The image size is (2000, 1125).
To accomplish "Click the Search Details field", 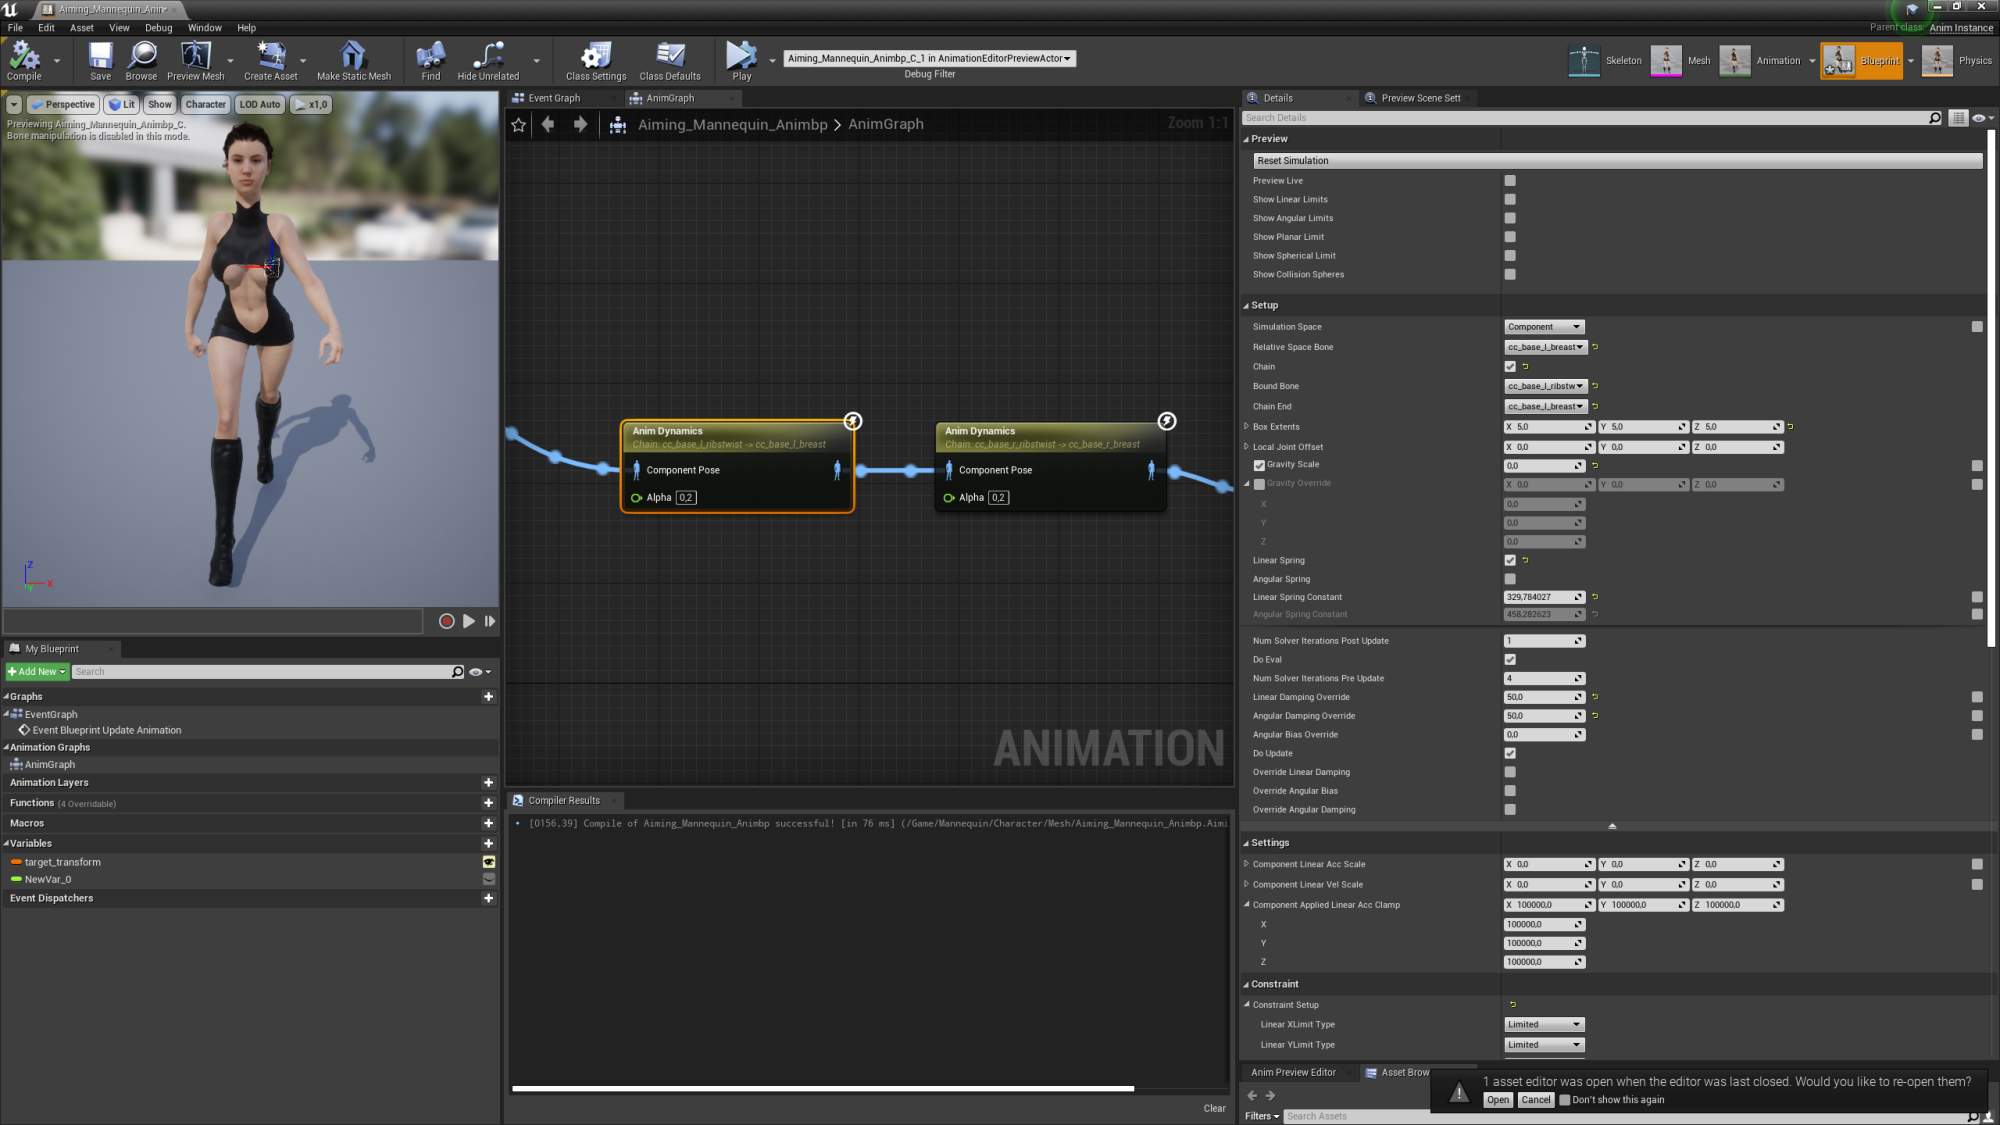I will [1593, 118].
